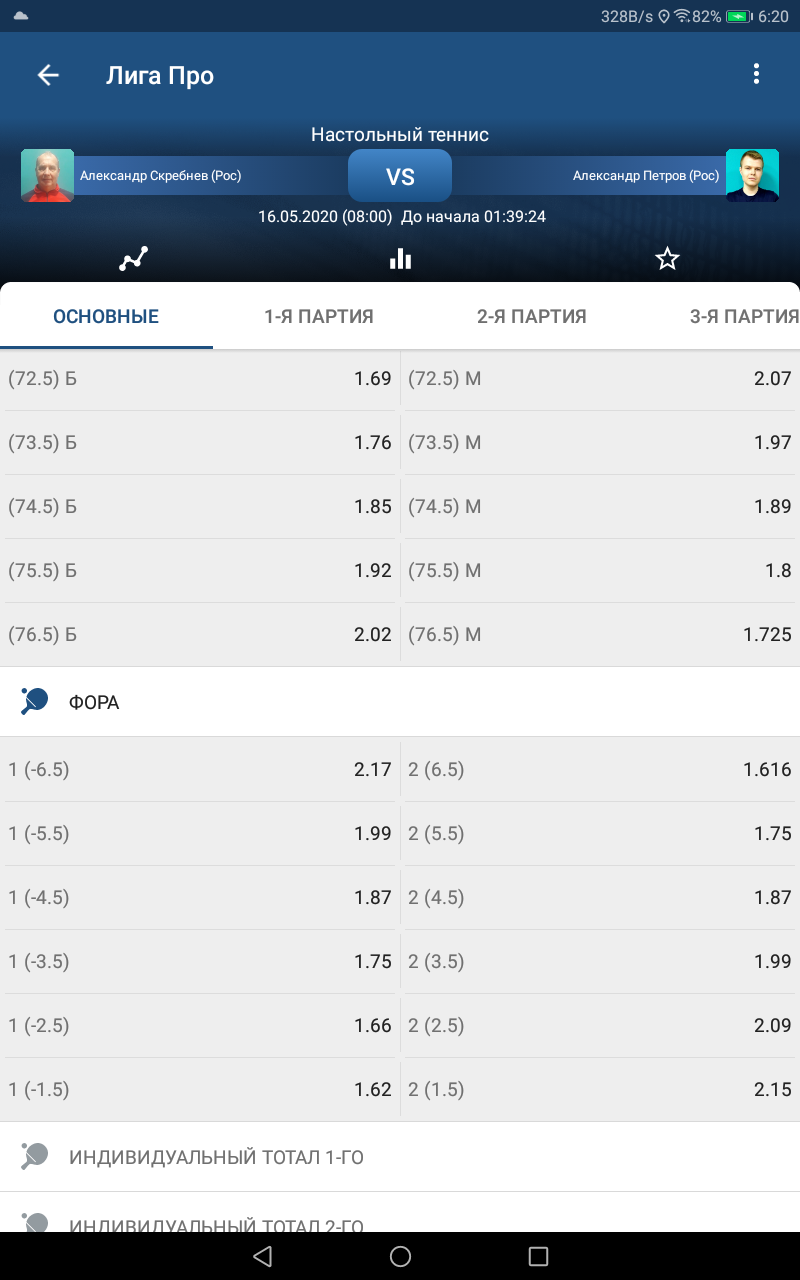Tap the back arrow icon
This screenshot has height=1280, width=800.
click(48, 75)
